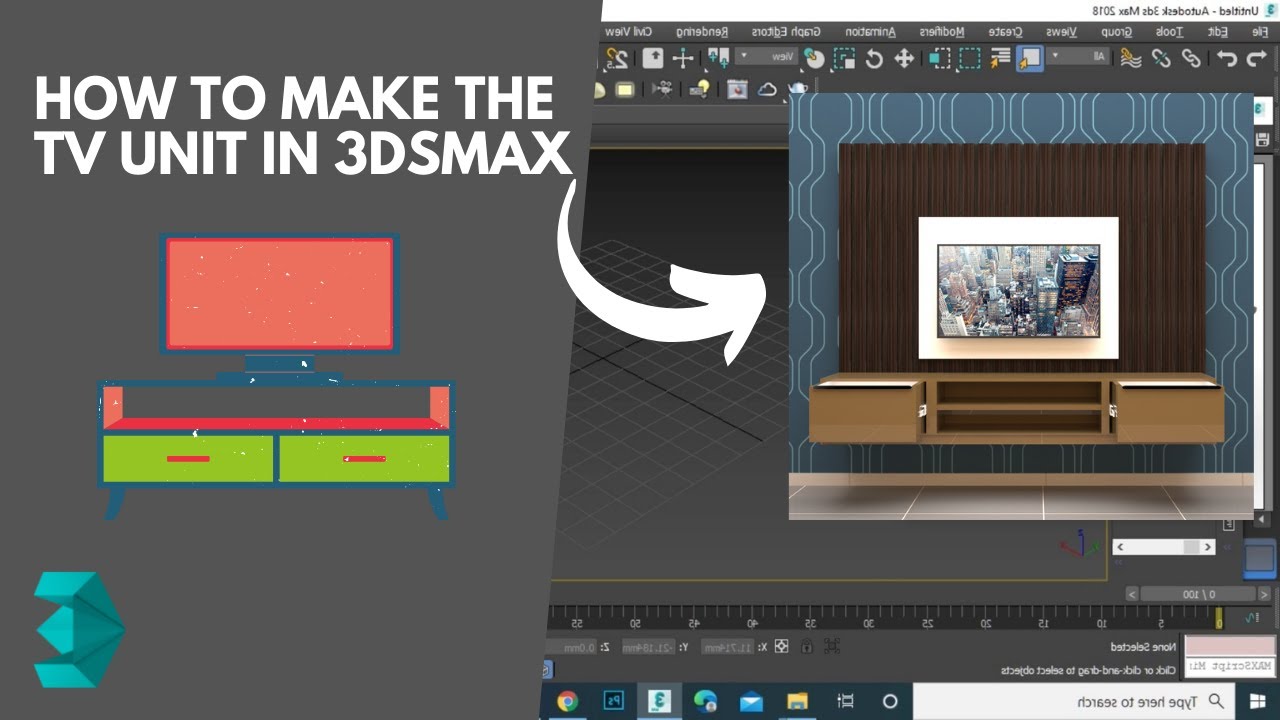The height and width of the screenshot is (720, 1280).
Task: Pick the Select and Move tool
Action: (x=903, y=58)
